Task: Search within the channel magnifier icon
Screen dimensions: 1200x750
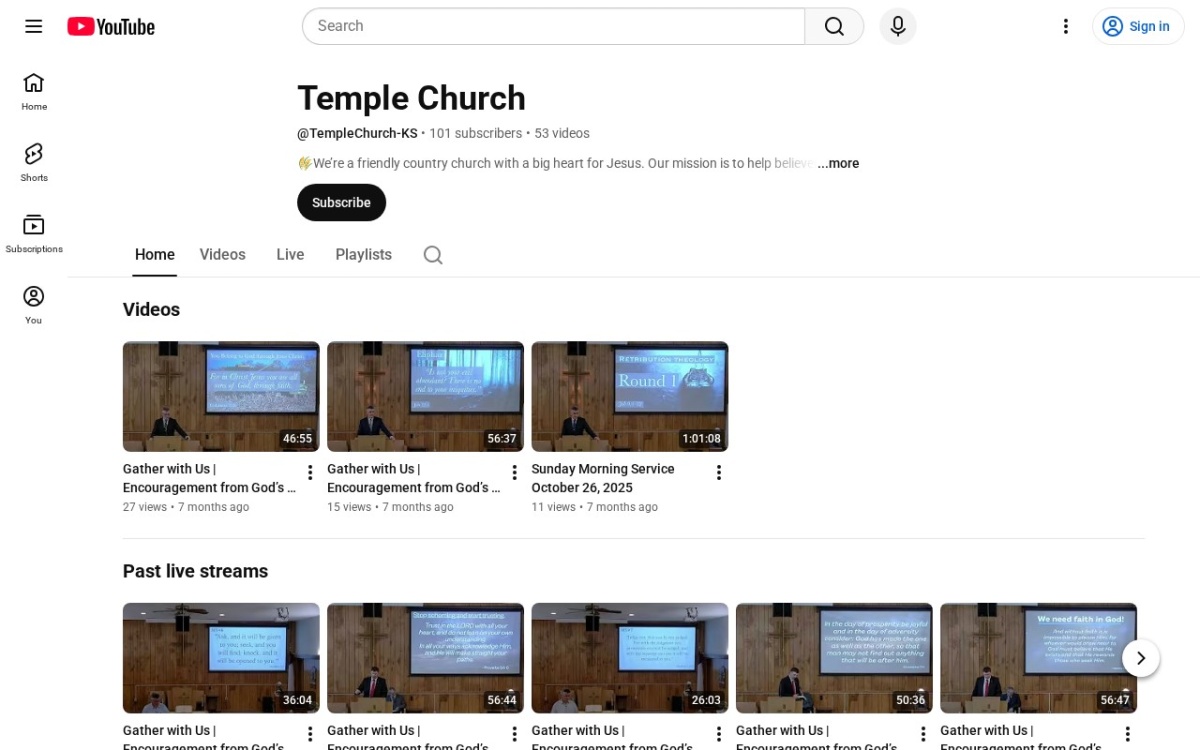Action: click(433, 255)
